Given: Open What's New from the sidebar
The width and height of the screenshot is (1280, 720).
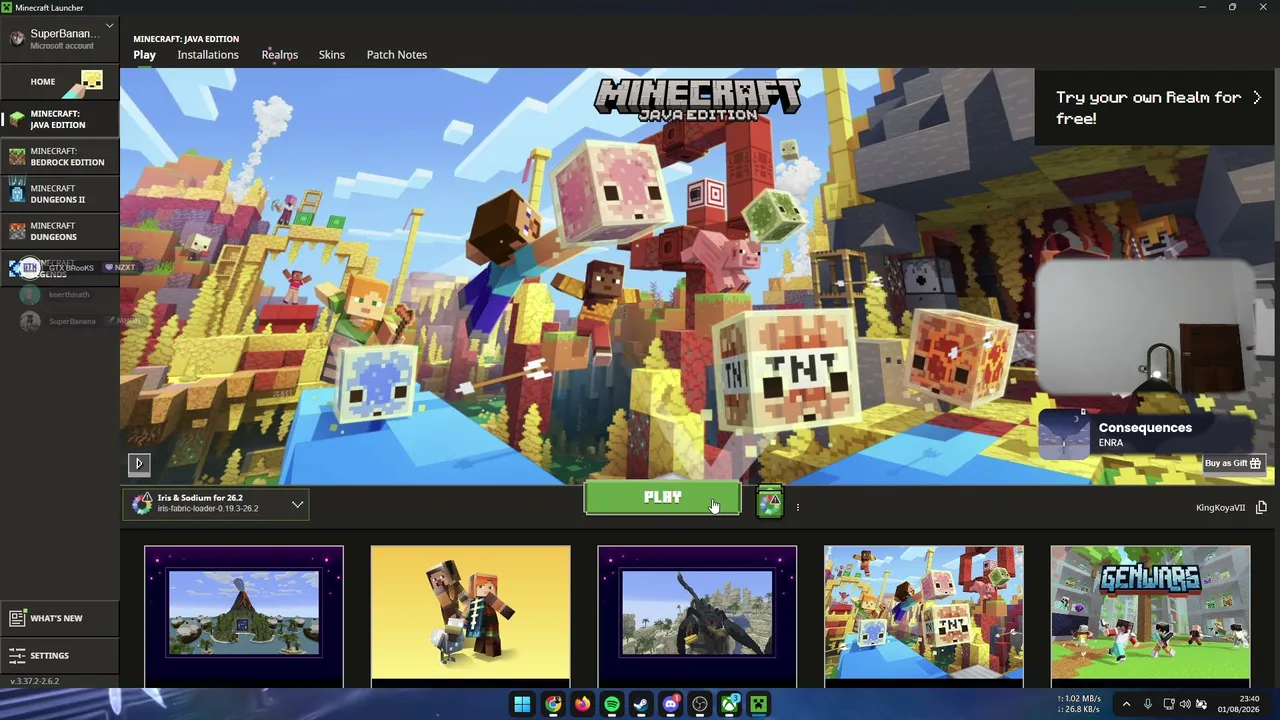Looking at the screenshot, I should (x=60, y=618).
